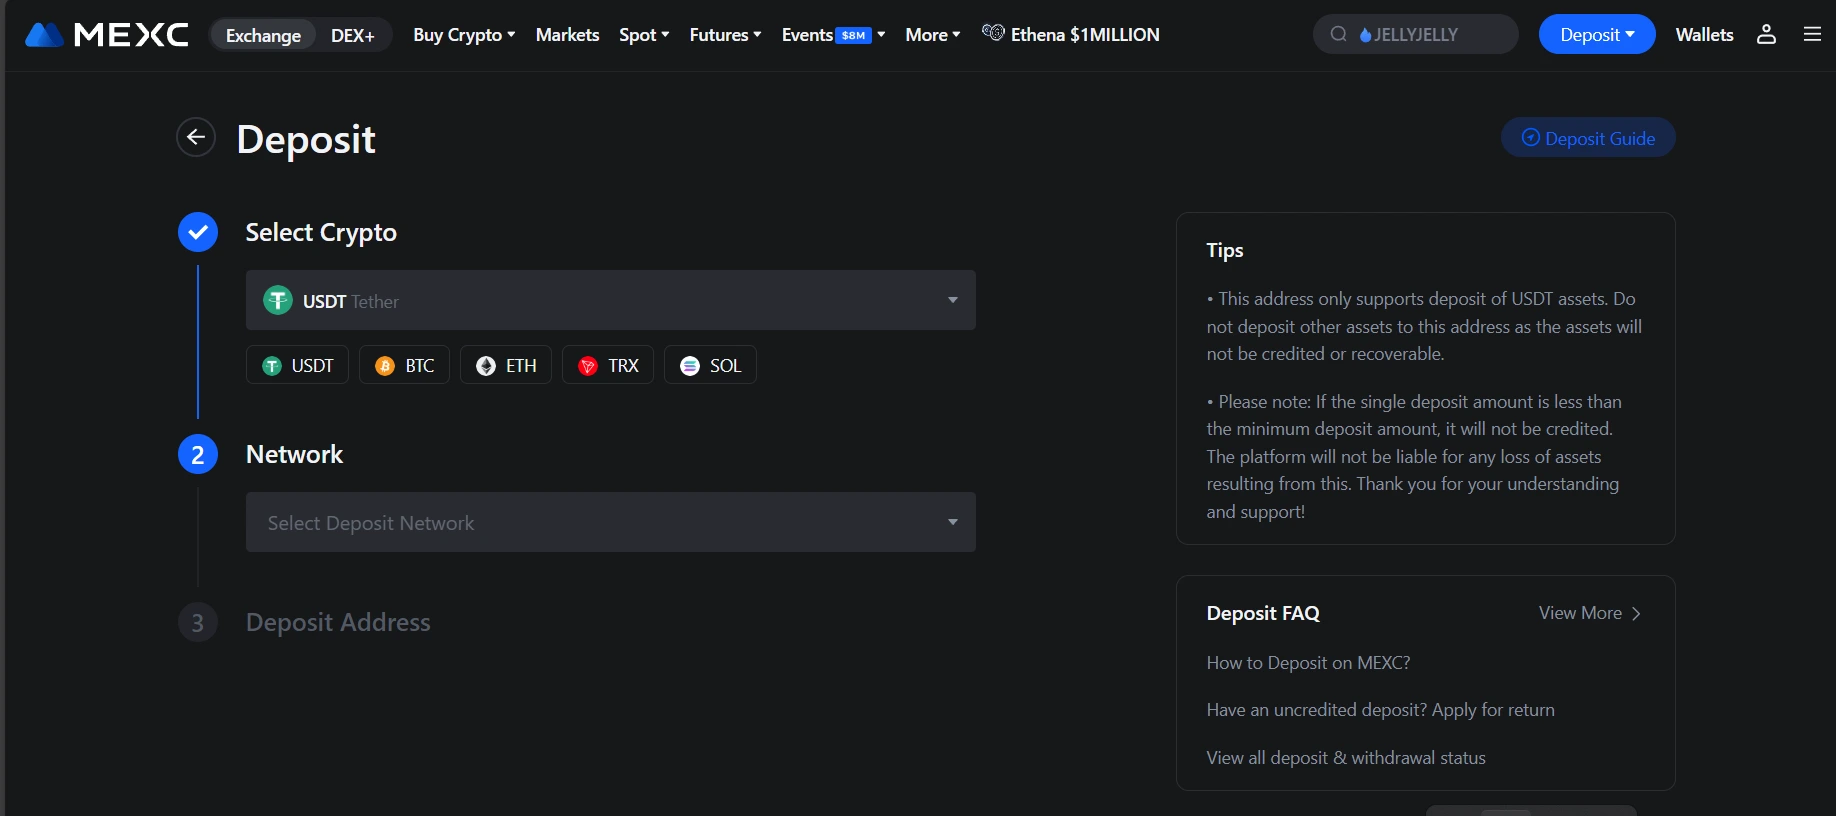Open the hamburger menu icon
The image size is (1836, 816).
pyautogui.click(x=1812, y=34)
